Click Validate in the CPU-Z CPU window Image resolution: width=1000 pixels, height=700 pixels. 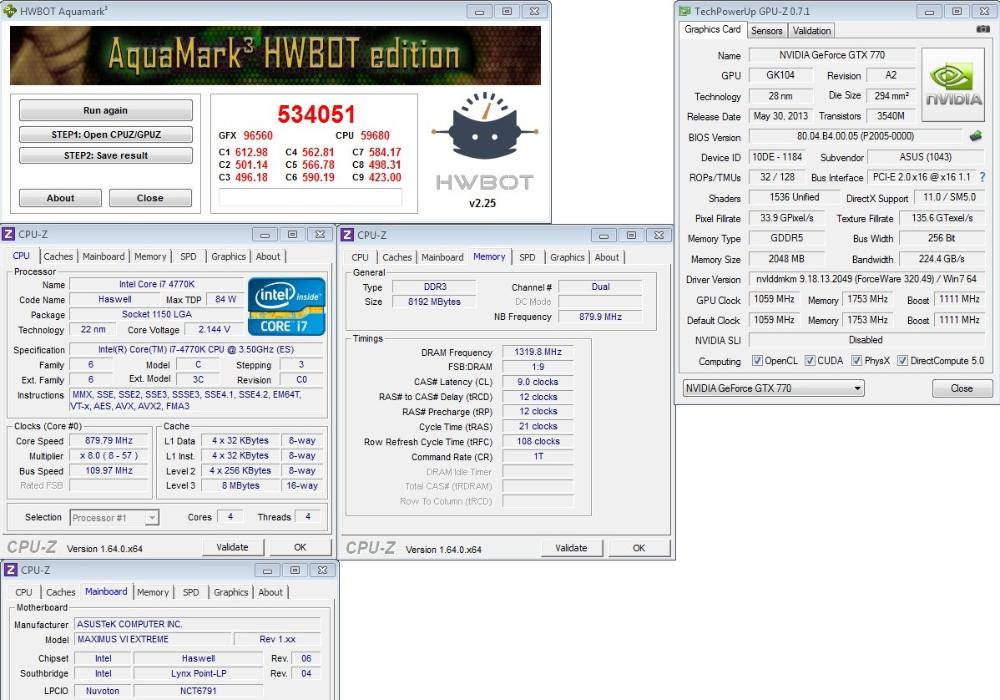pos(232,547)
